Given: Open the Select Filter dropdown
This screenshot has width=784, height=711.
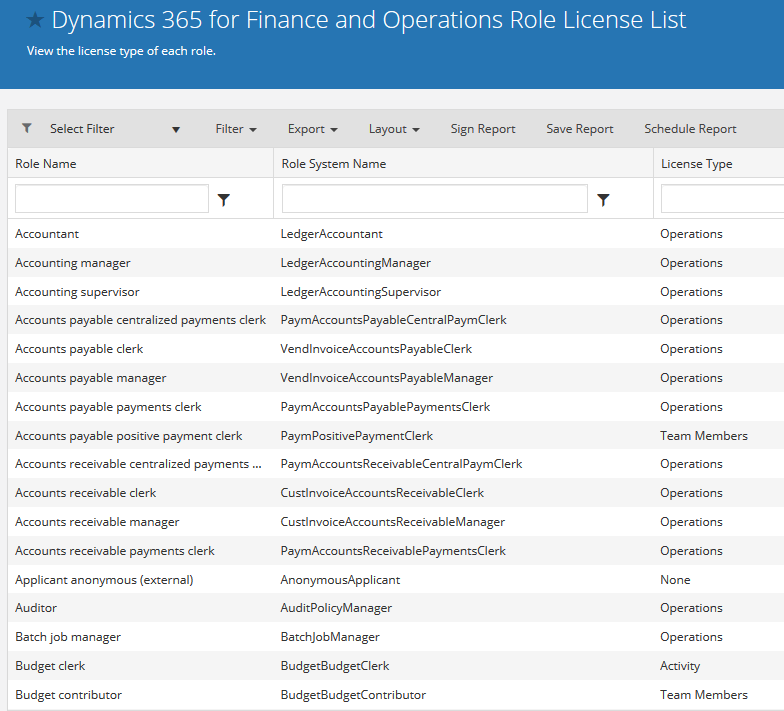Looking at the screenshot, I should tap(114, 129).
